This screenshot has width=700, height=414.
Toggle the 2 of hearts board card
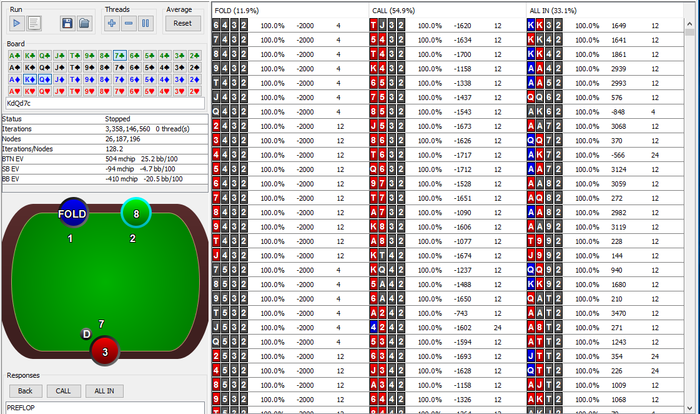(194, 91)
